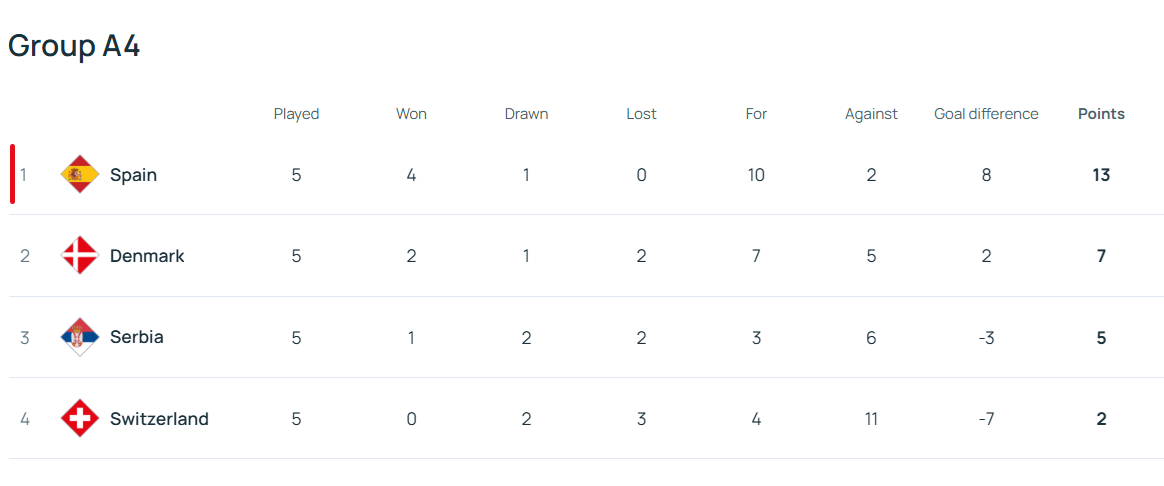Click the Points column header
The height and width of the screenshot is (486, 1164).
(x=1101, y=114)
